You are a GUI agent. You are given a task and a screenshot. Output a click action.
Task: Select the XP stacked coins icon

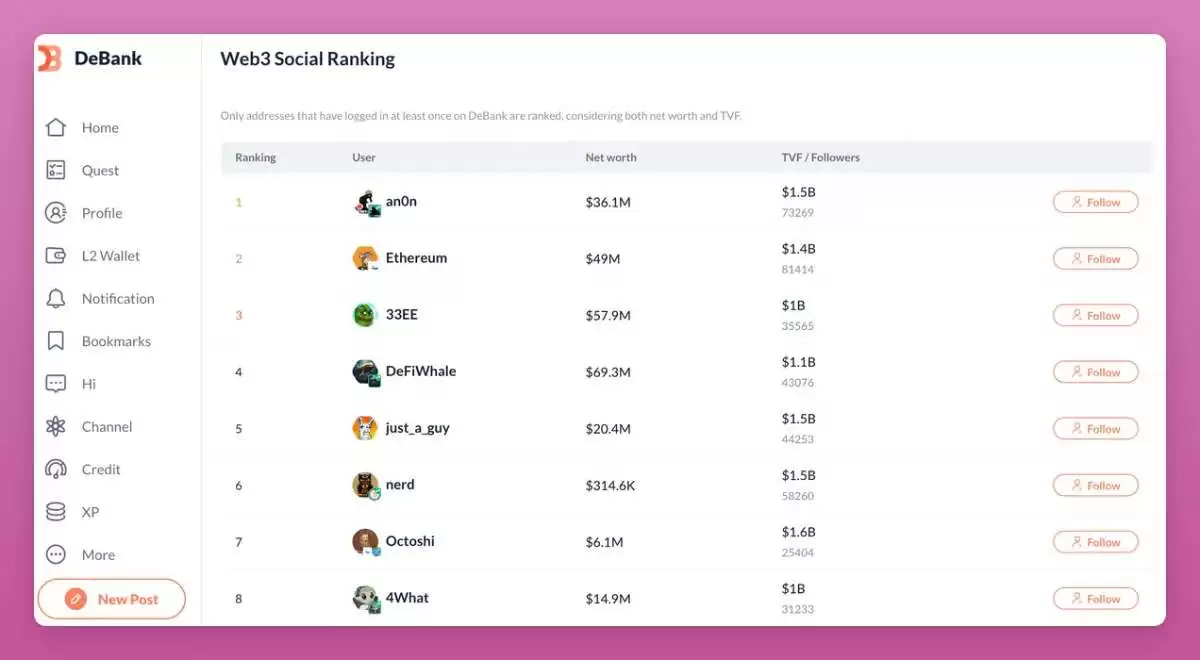[x=56, y=512]
